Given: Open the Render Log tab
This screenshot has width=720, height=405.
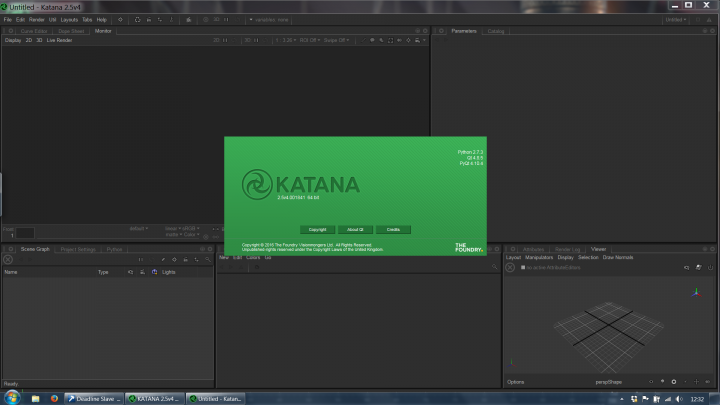Looking at the screenshot, I should (x=567, y=249).
